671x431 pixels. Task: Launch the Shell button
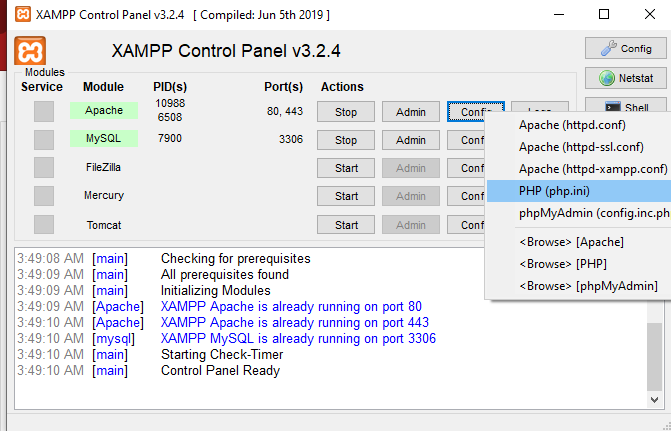click(626, 106)
